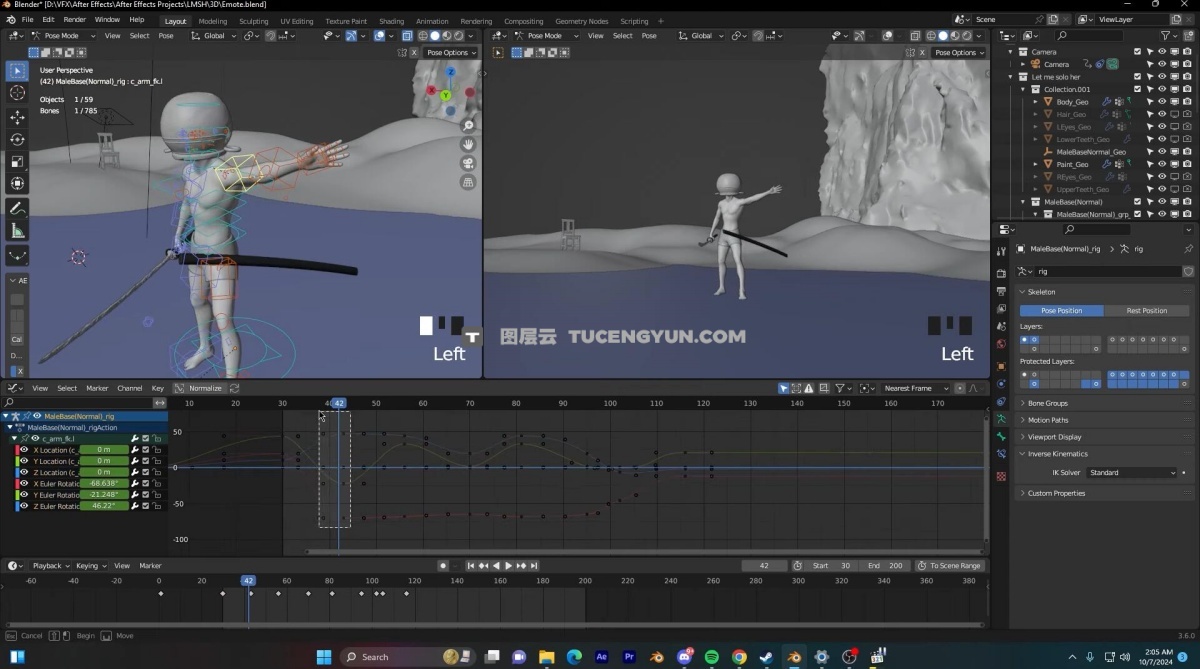Switch to the Animation workspace tab

(x=432, y=21)
